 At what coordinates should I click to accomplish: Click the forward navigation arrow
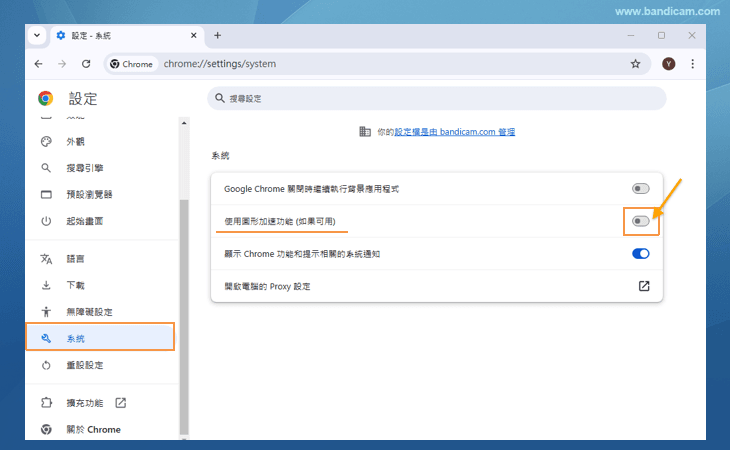coord(62,64)
